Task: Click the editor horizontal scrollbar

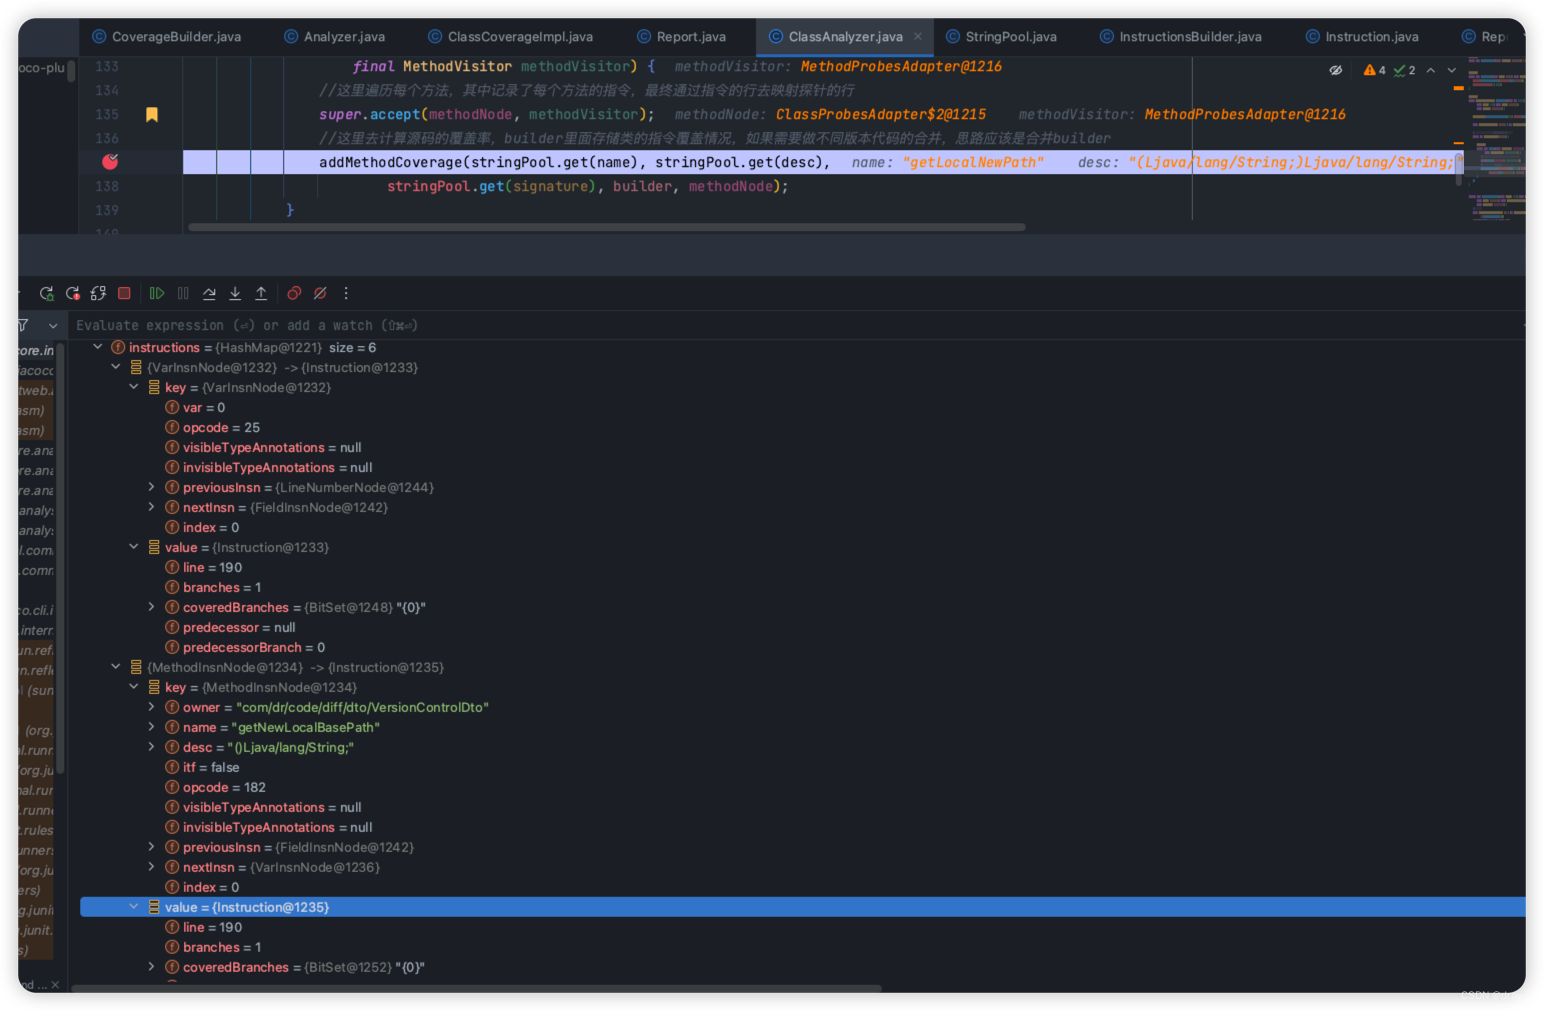Action: (x=606, y=227)
